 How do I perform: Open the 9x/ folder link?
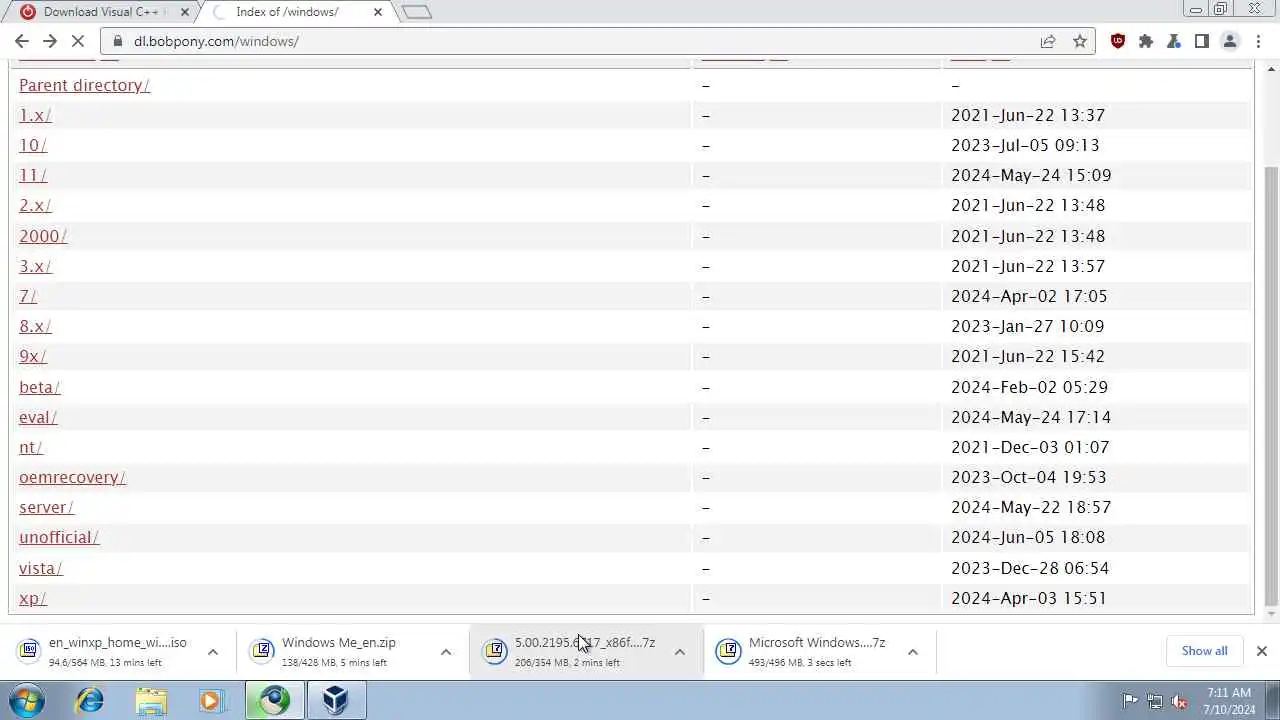(33, 356)
